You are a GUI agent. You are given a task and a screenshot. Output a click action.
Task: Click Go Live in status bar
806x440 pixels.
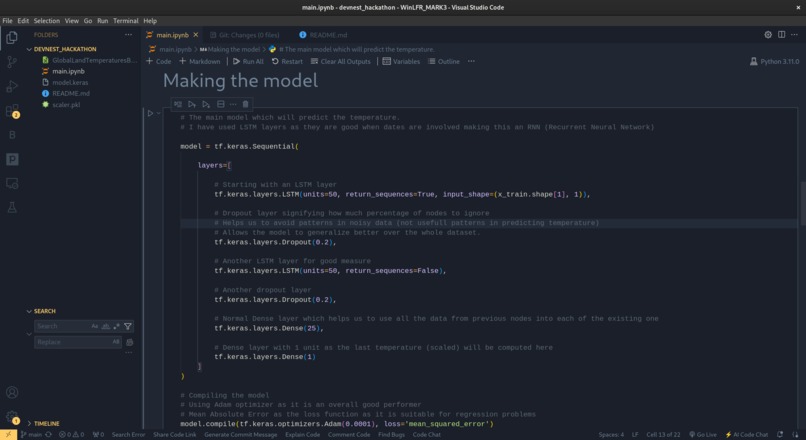coord(703,434)
